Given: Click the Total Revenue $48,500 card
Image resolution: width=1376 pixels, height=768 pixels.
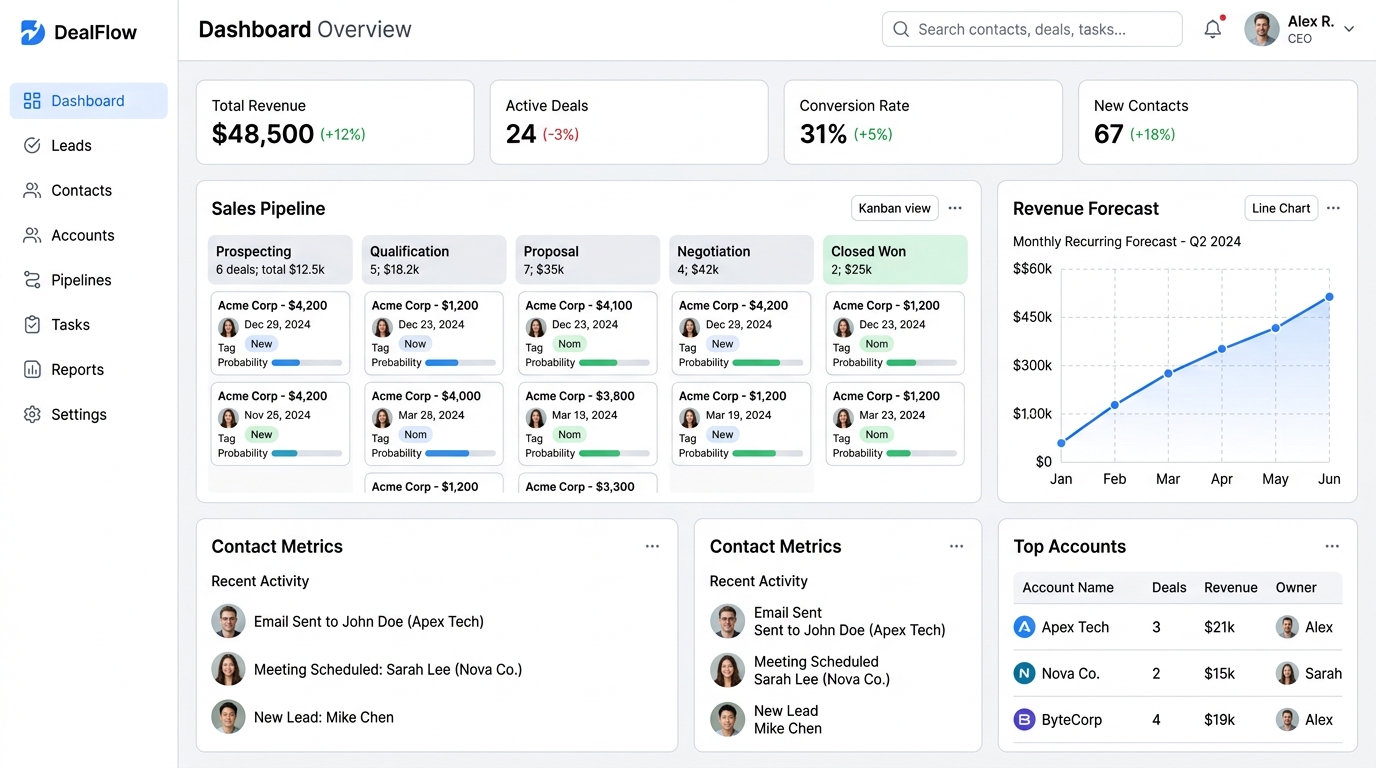Looking at the screenshot, I should [335, 122].
